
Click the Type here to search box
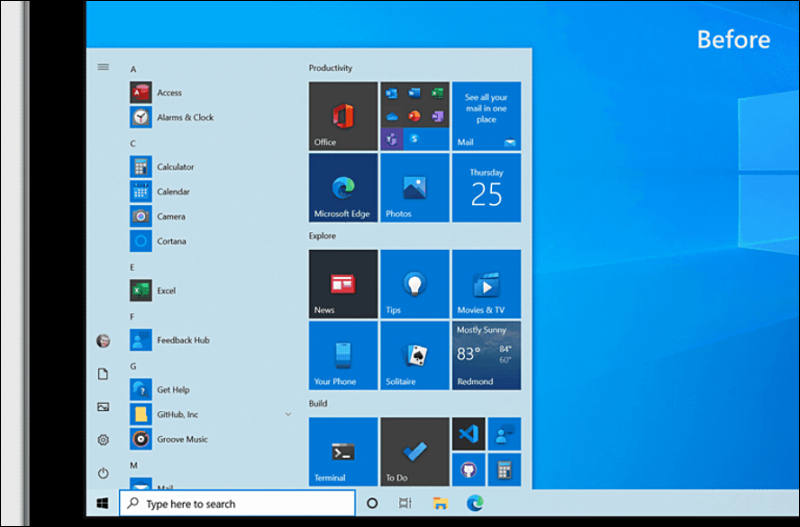pos(237,504)
